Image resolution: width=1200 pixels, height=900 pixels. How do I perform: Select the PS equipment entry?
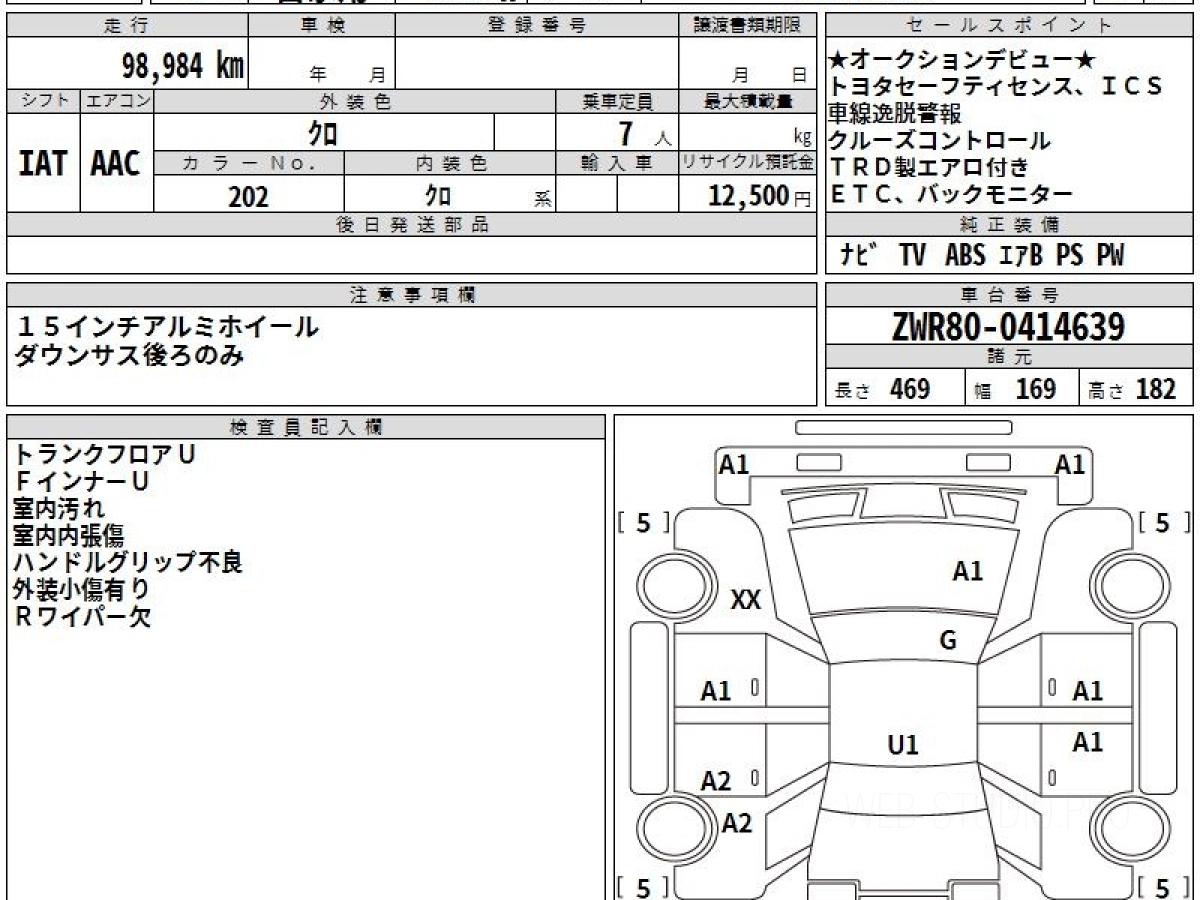[x=1069, y=255]
